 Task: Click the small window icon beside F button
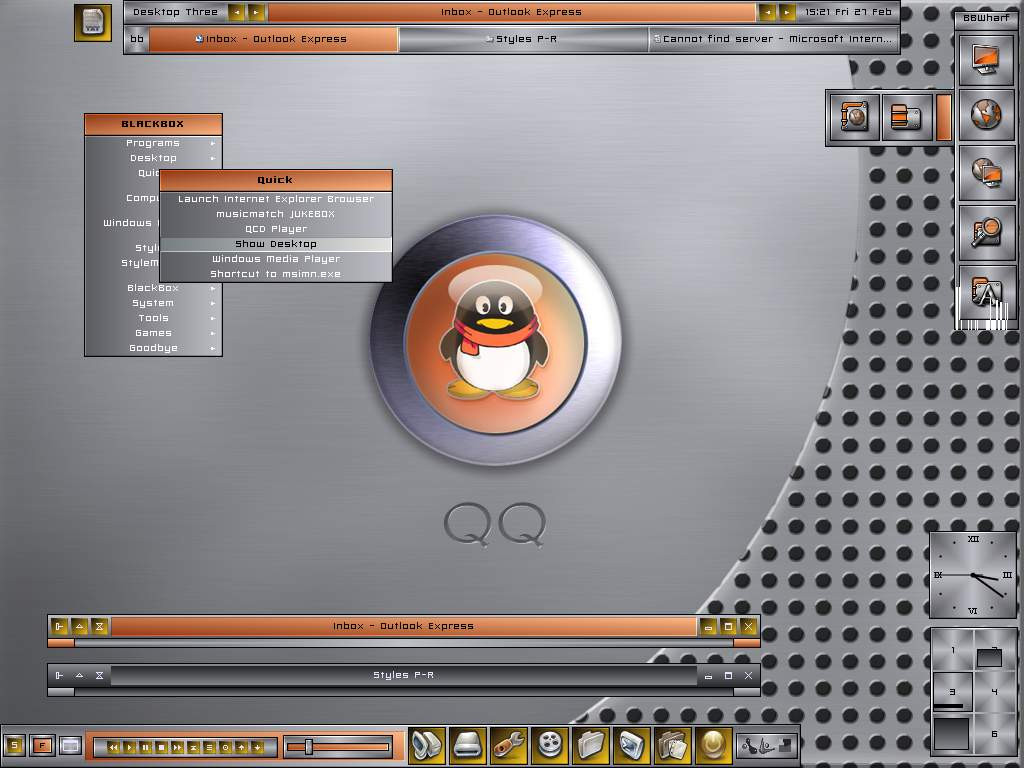point(70,745)
